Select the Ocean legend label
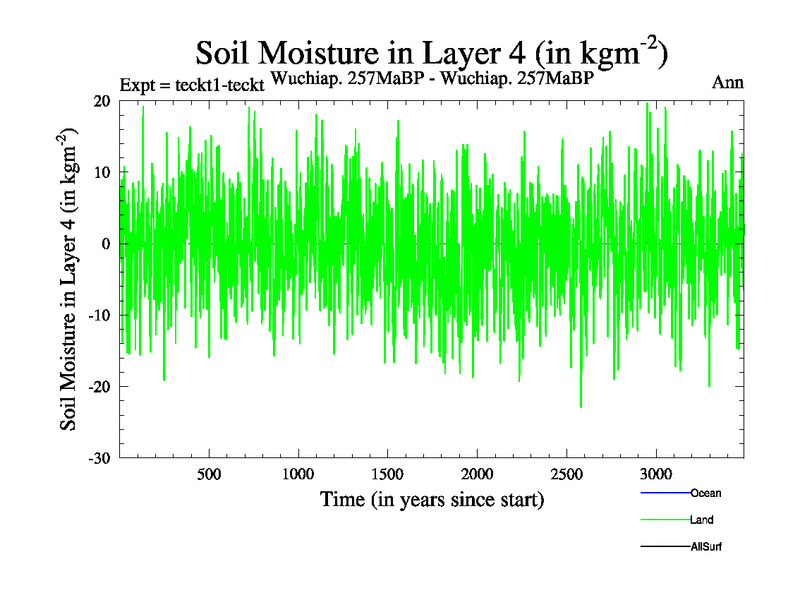Viewport: 800px width, 600px height. 705,493
